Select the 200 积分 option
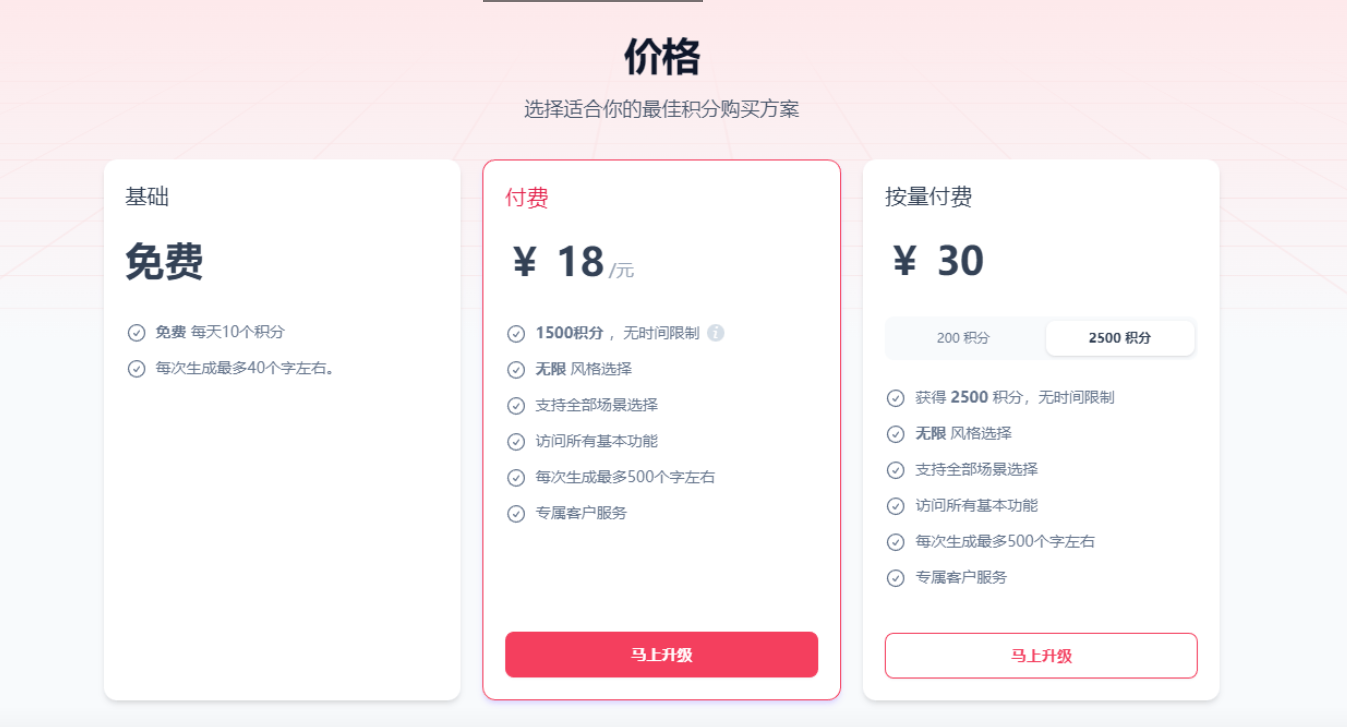Image resolution: width=1347 pixels, height=727 pixels. tap(963, 338)
